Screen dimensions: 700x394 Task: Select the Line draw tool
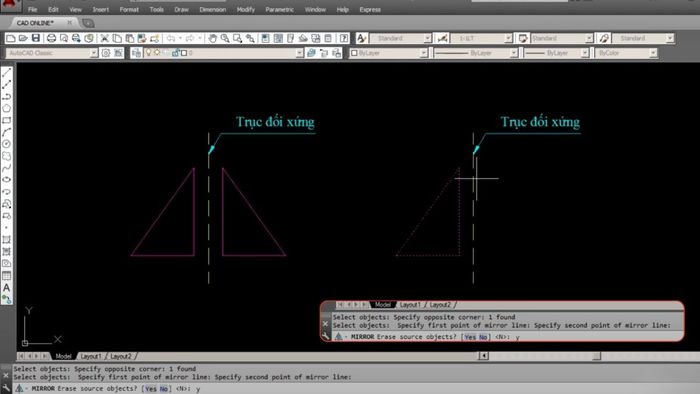[7, 73]
